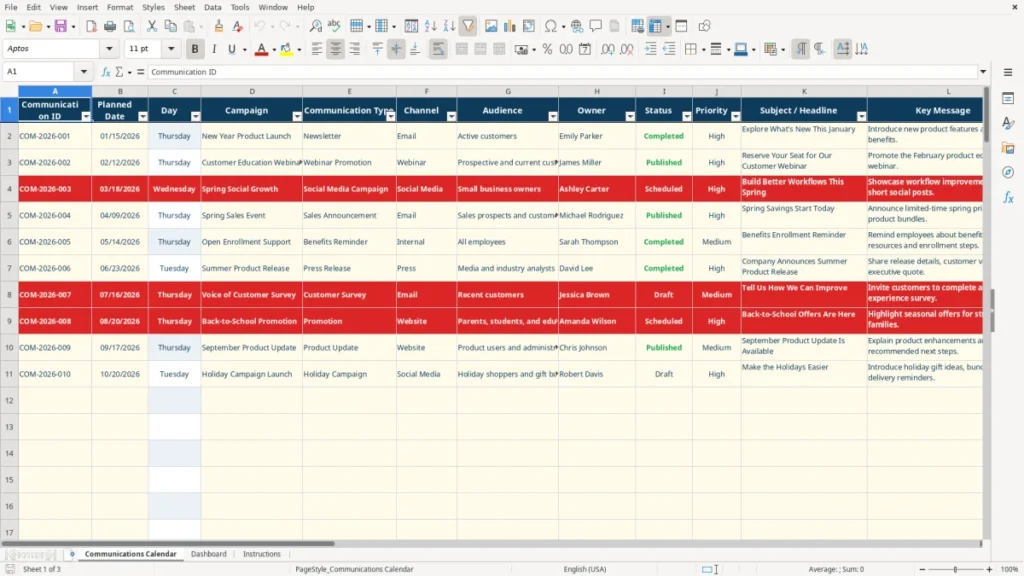Apply yellow highlighting color
Image resolution: width=1024 pixels, height=576 pixels.
(x=286, y=49)
